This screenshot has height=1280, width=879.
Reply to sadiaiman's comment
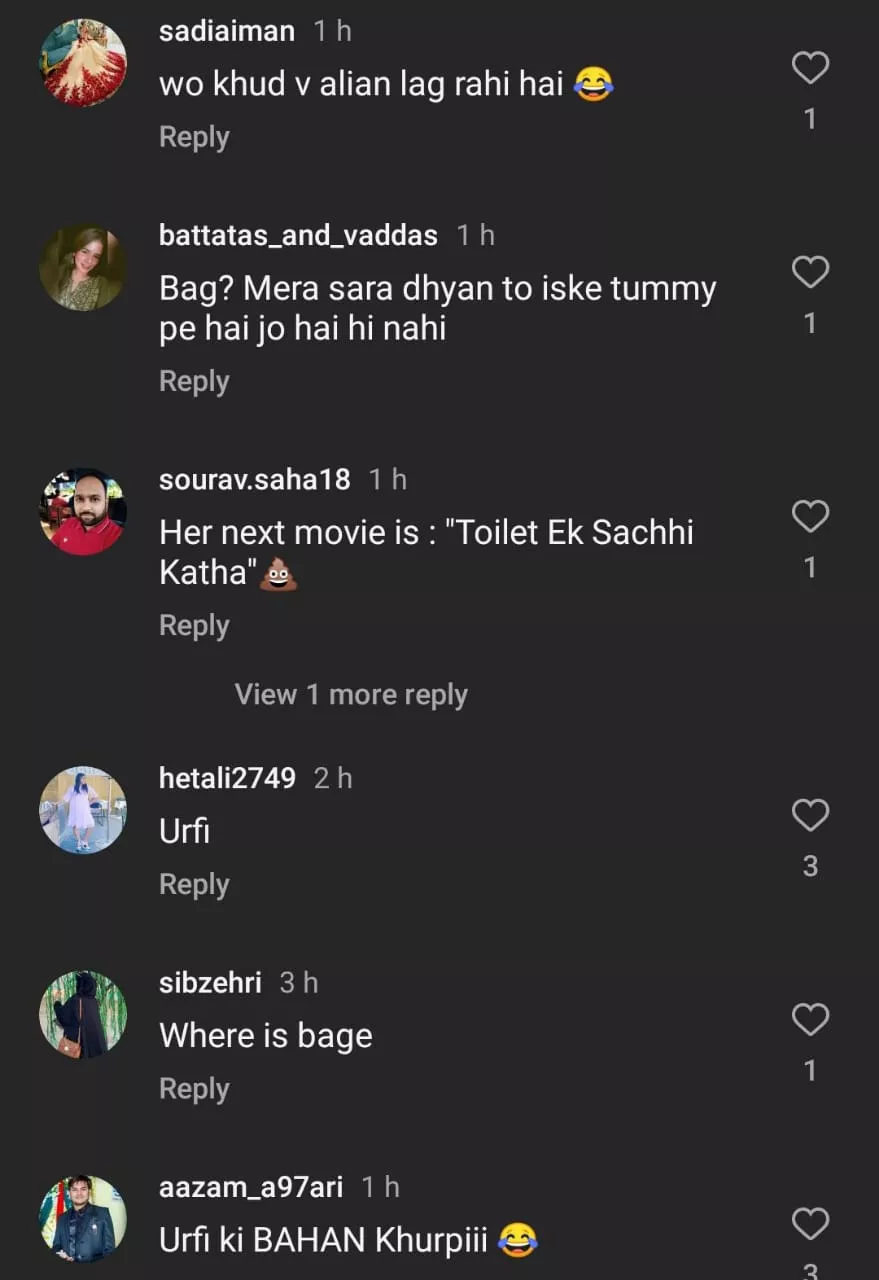(x=194, y=137)
